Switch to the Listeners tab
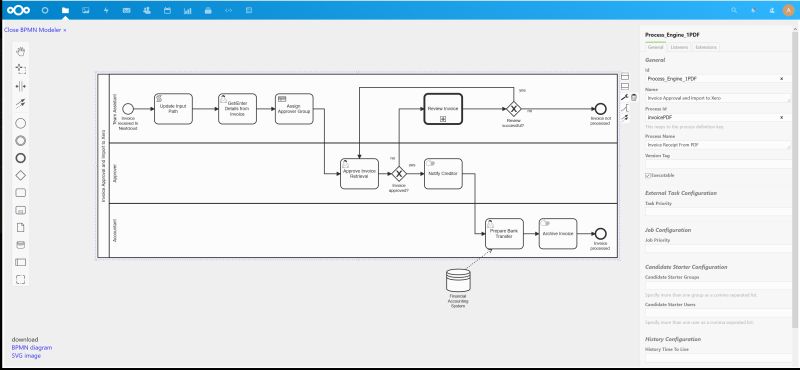The image size is (800, 370). (679, 47)
